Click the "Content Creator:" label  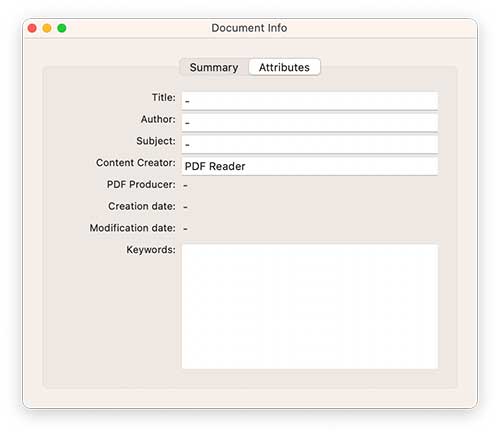pos(136,163)
